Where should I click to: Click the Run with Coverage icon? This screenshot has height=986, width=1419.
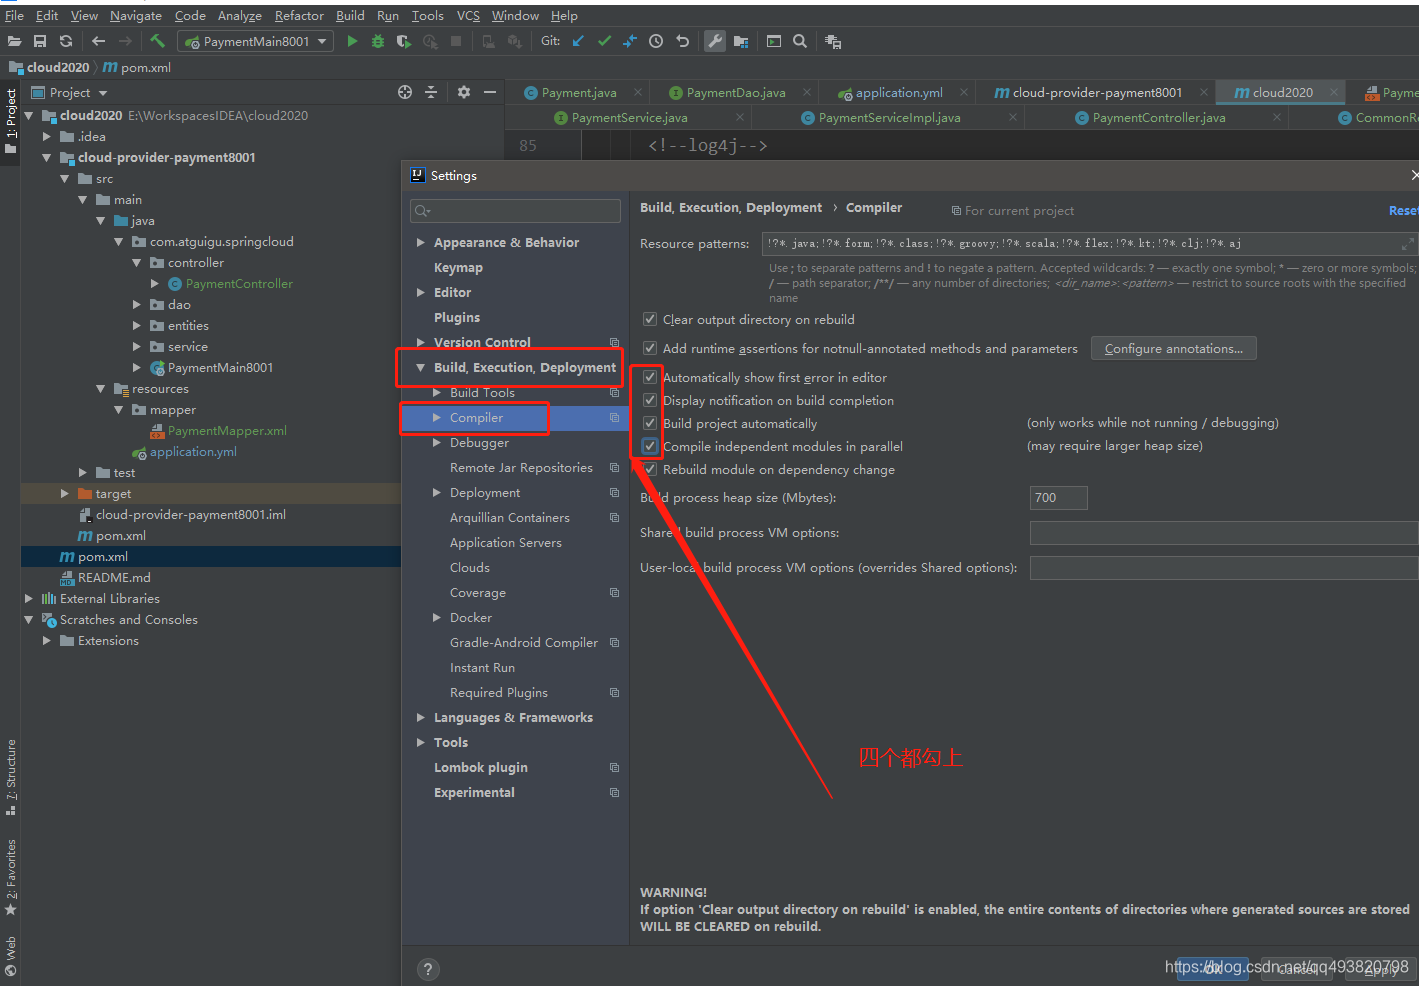(x=403, y=41)
